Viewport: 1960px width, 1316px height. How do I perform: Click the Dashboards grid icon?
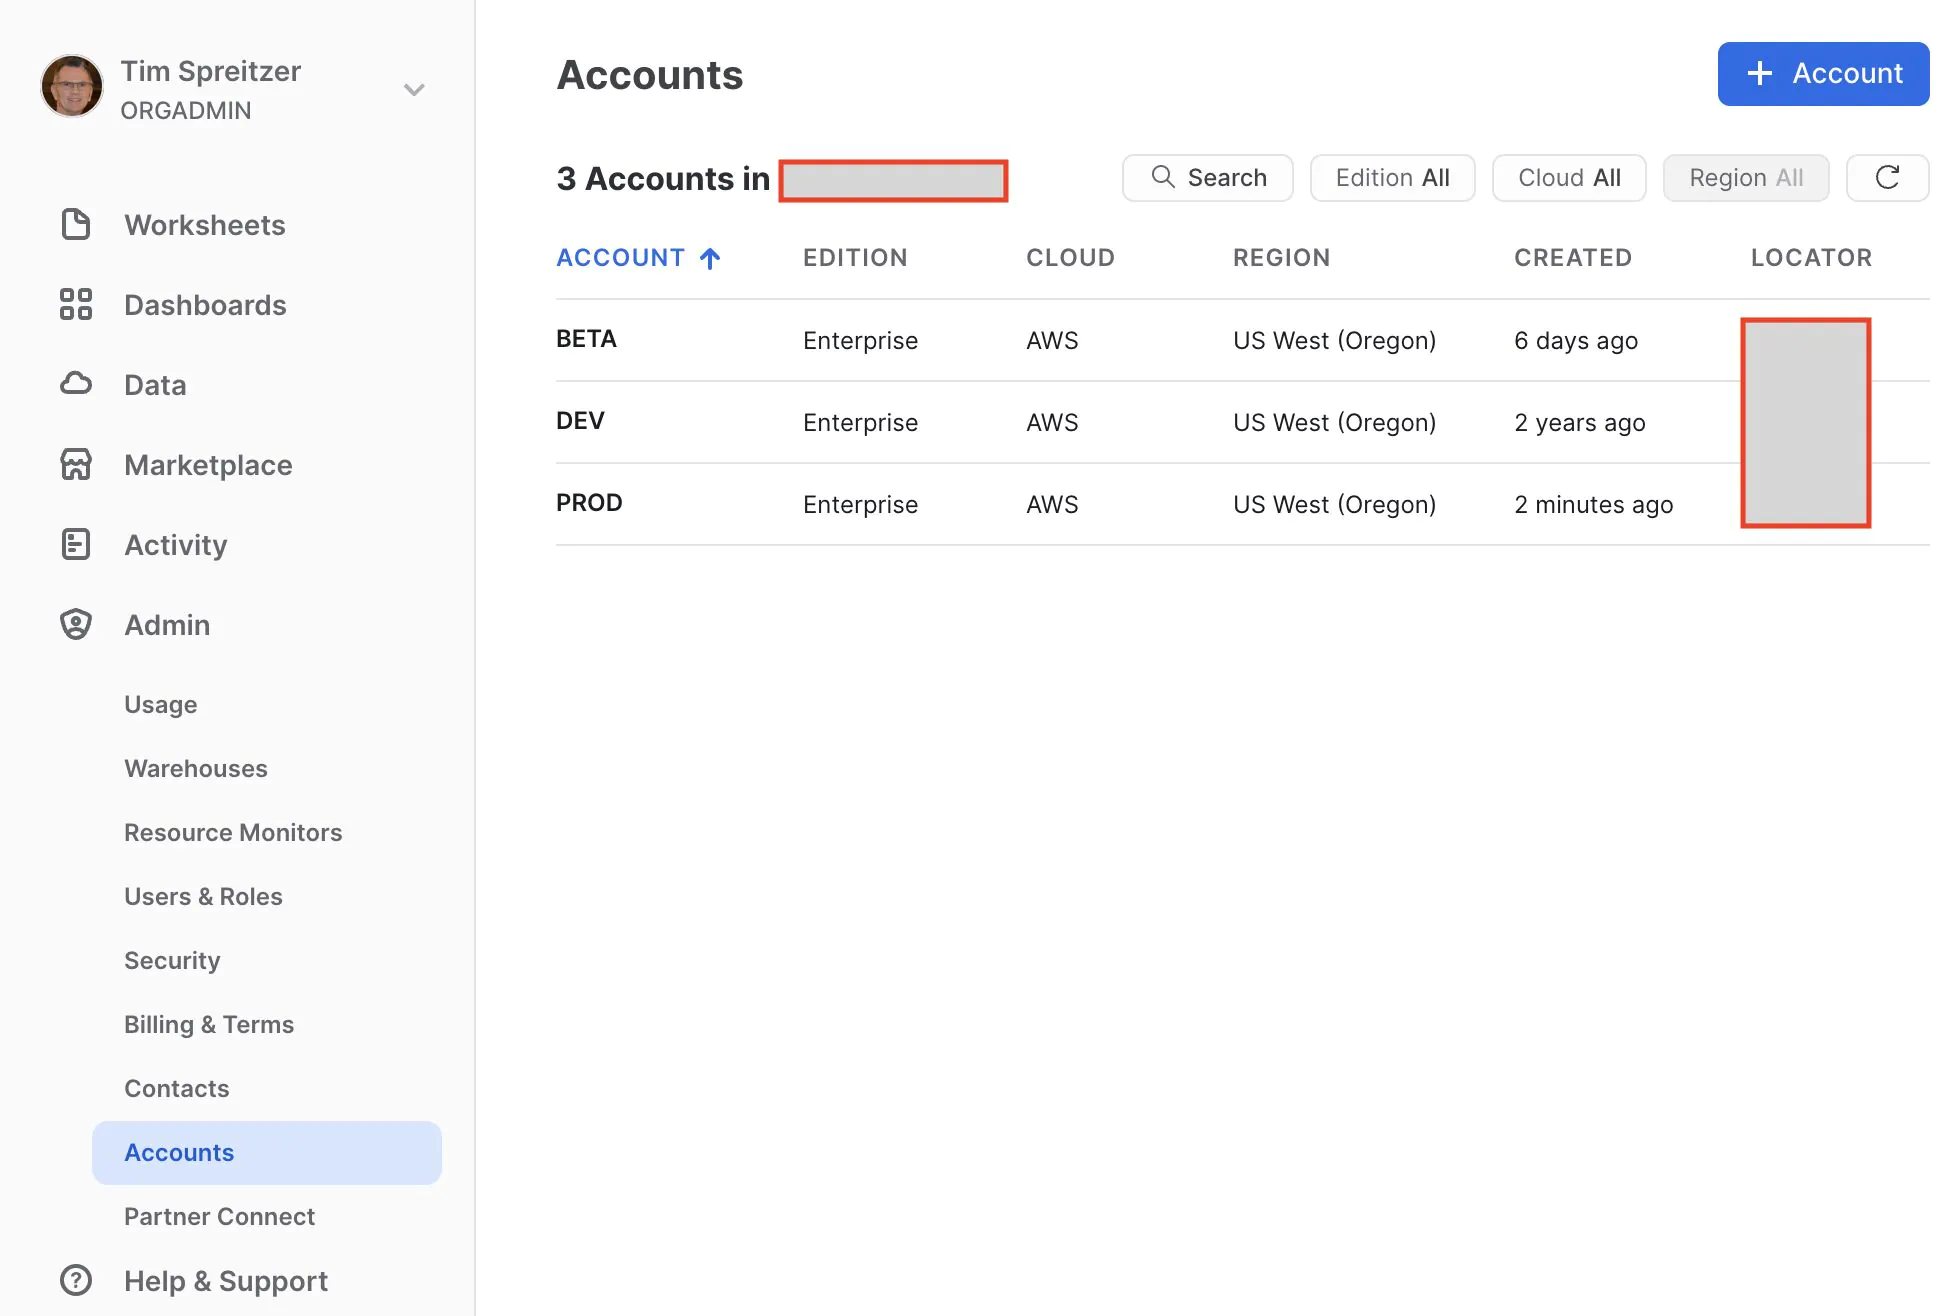(x=76, y=304)
